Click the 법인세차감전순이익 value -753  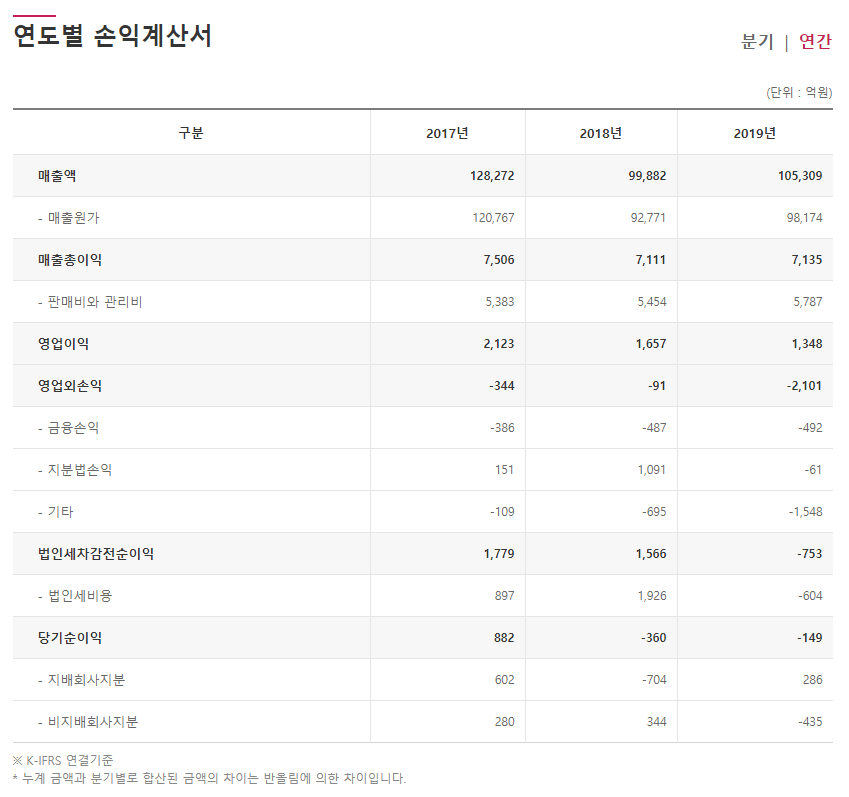pos(809,554)
